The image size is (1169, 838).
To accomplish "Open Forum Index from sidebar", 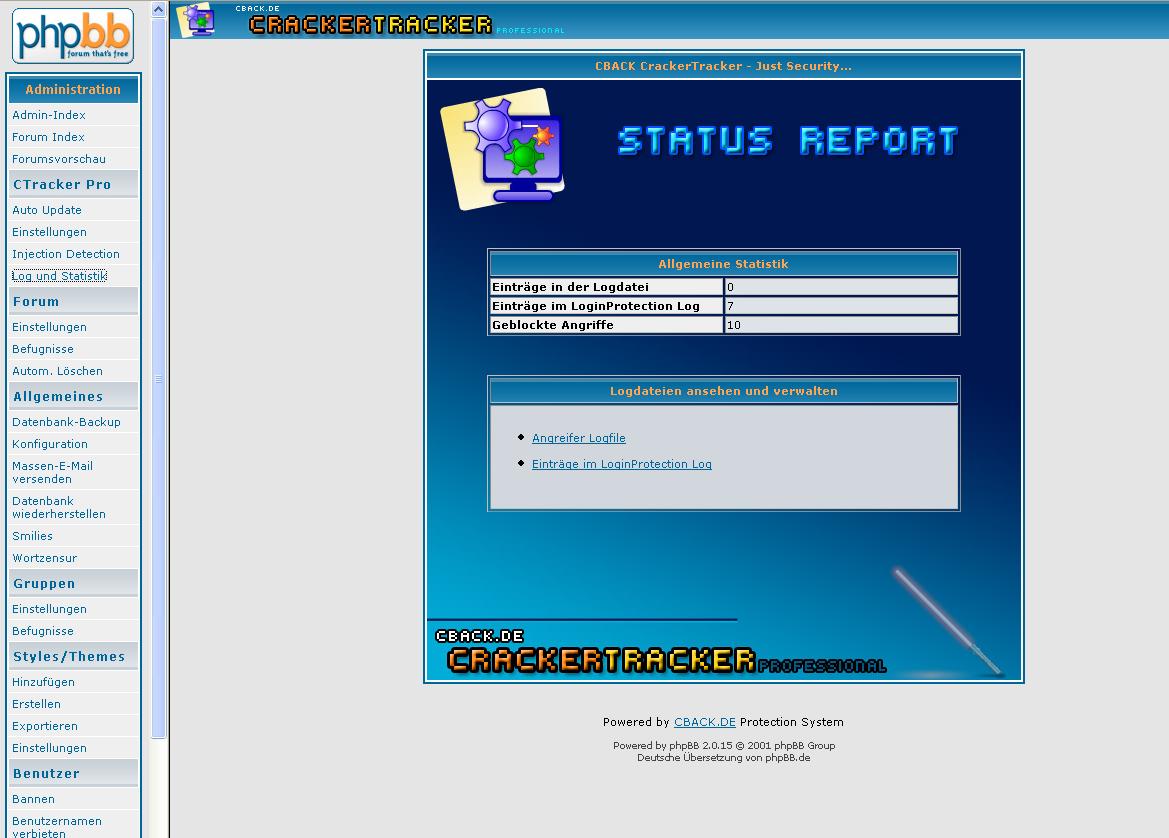I will [x=48, y=137].
